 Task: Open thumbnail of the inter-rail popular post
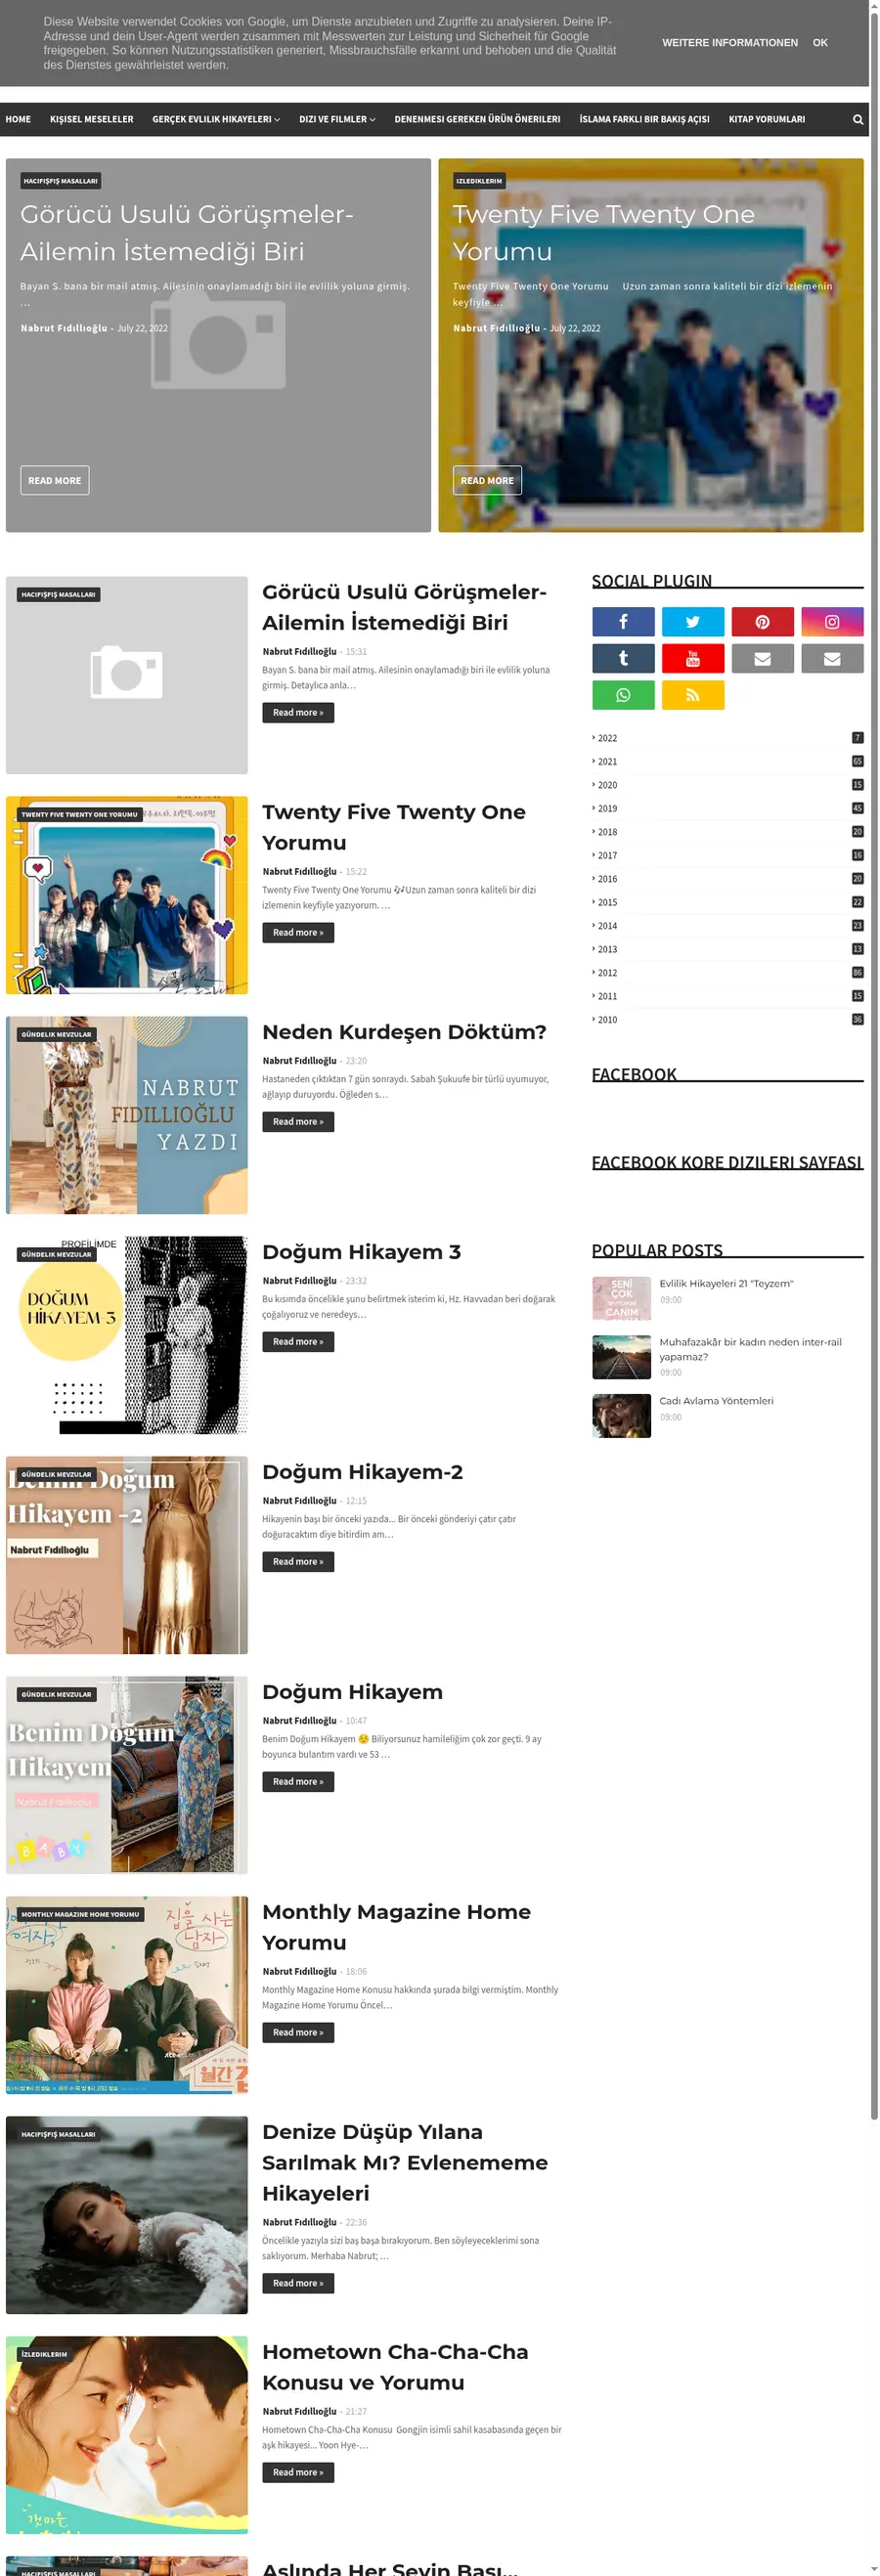coord(621,1357)
